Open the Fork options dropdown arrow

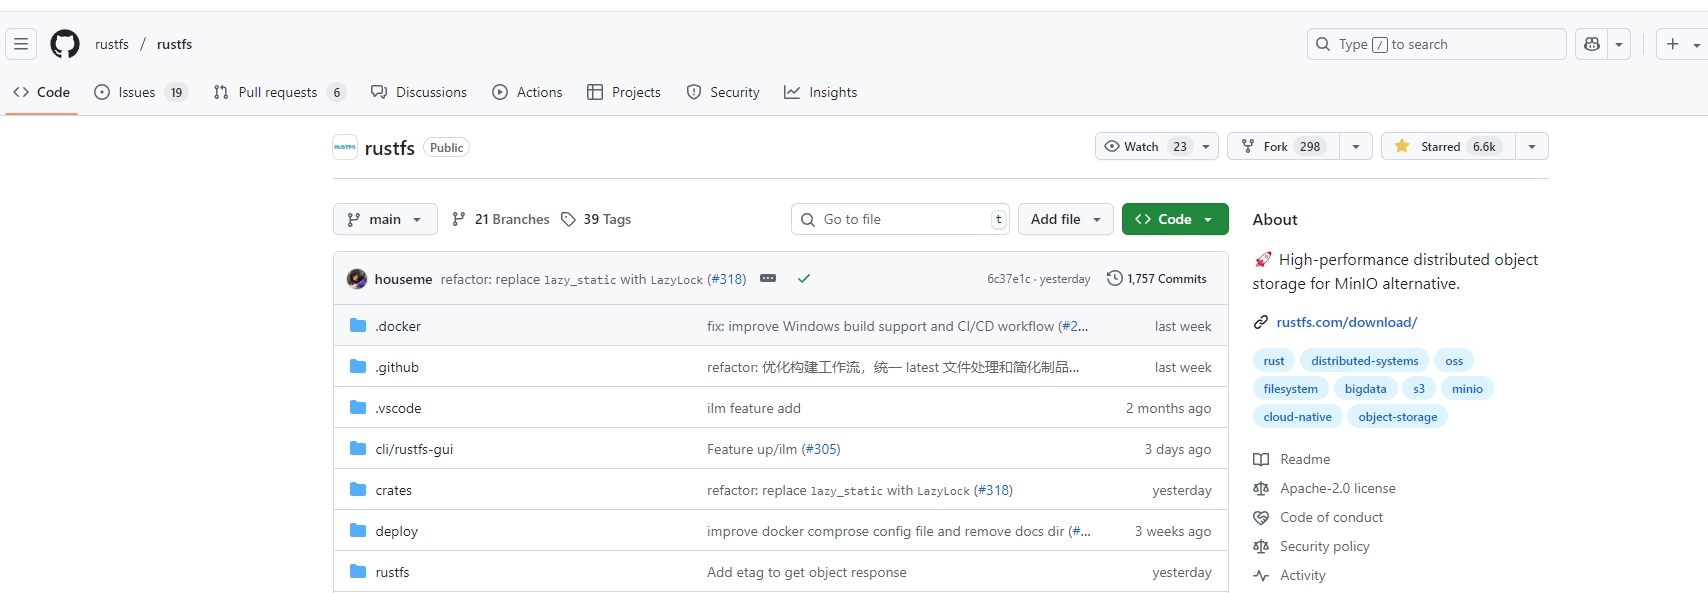coord(1356,146)
